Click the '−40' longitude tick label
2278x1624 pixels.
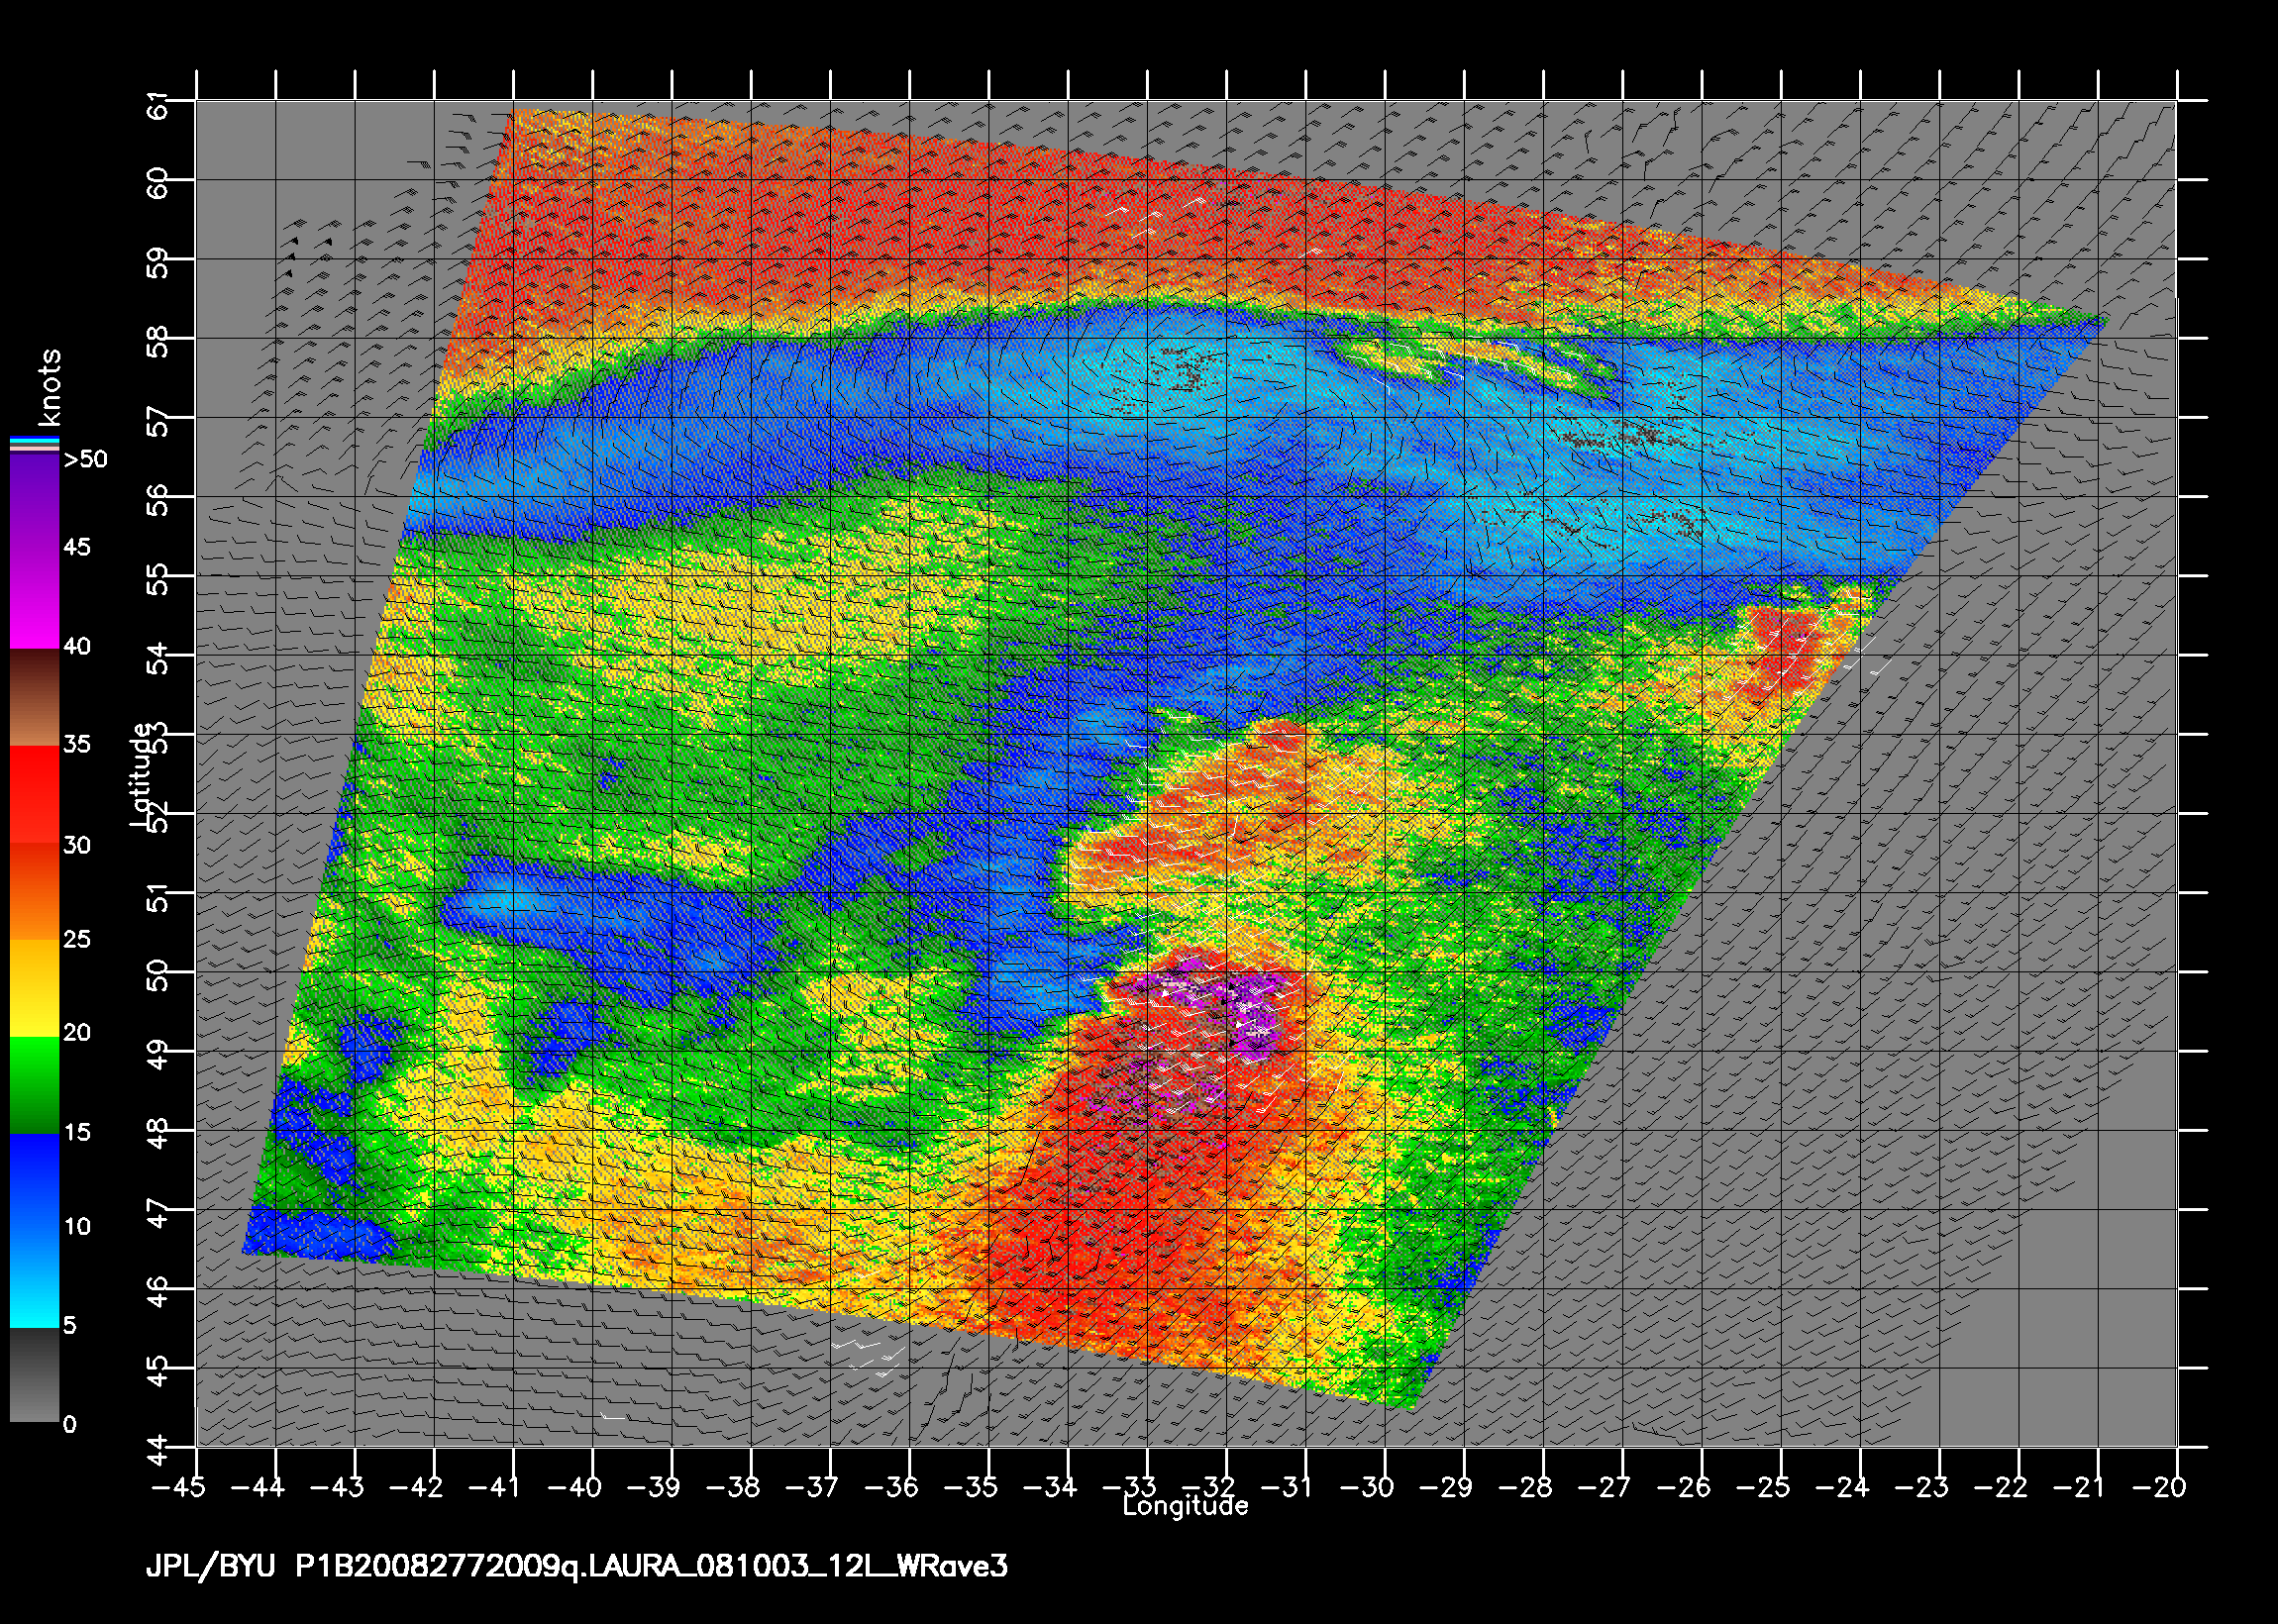click(x=574, y=1487)
